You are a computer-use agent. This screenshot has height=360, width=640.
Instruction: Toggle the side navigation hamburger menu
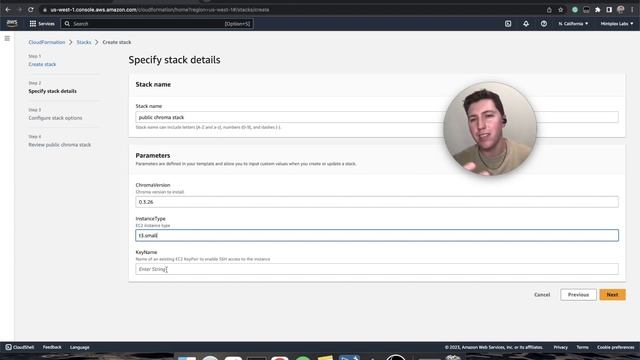(7, 38)
